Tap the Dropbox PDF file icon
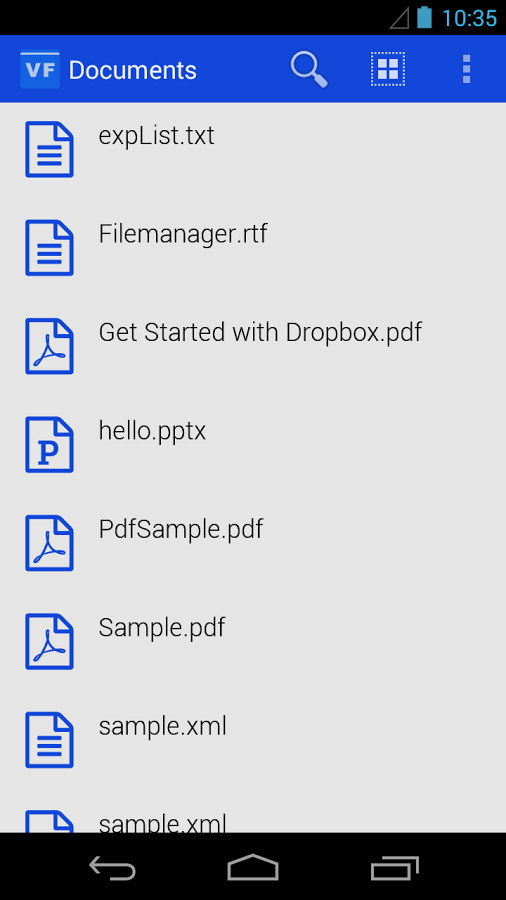Viewport: 506px width, 900px height. point(49,346)
